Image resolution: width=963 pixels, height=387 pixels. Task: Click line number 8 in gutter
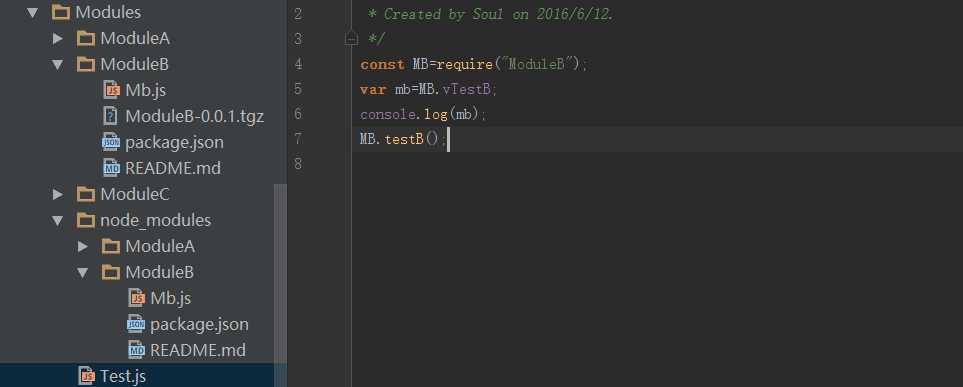click(298, 164)
